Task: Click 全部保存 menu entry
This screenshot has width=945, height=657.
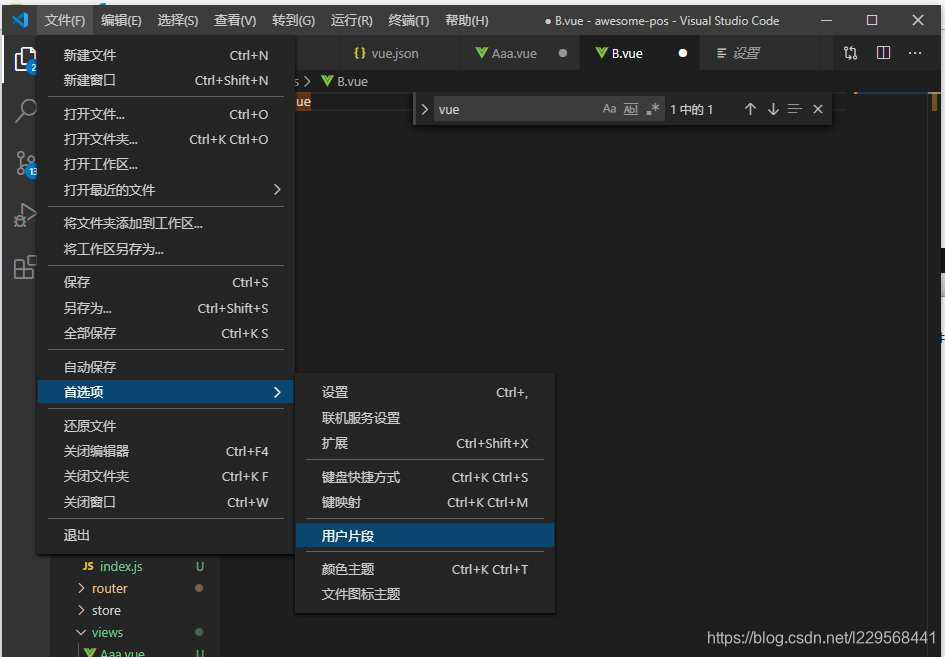Action: coord(166,333)
